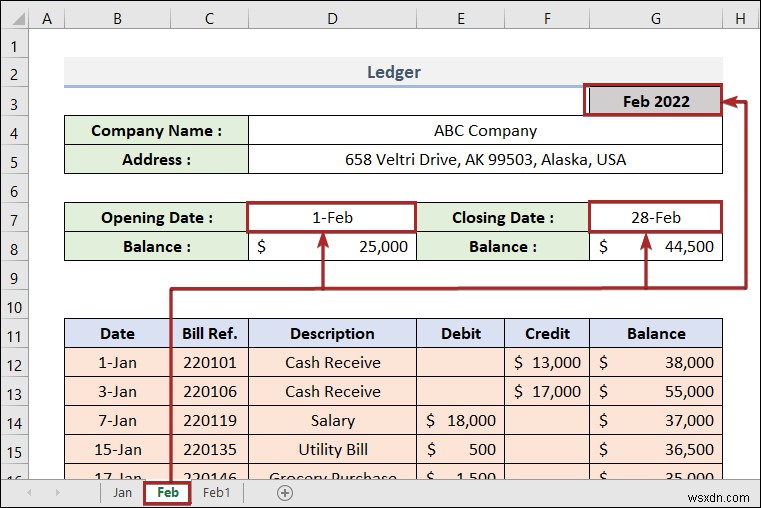Select bill ref 220106 cell

(x=210, y=392)
